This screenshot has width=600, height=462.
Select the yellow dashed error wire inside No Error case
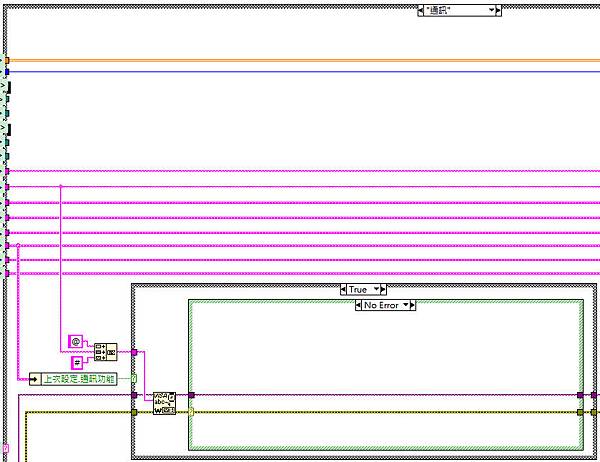point(386,412)
